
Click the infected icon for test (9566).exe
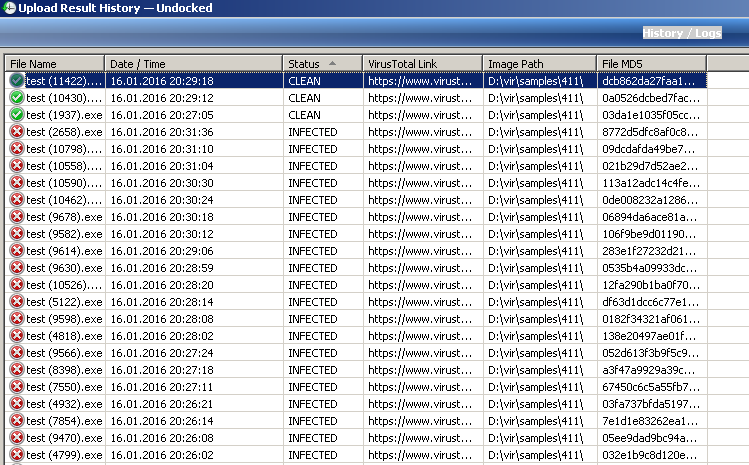click(x=17, y=353)
